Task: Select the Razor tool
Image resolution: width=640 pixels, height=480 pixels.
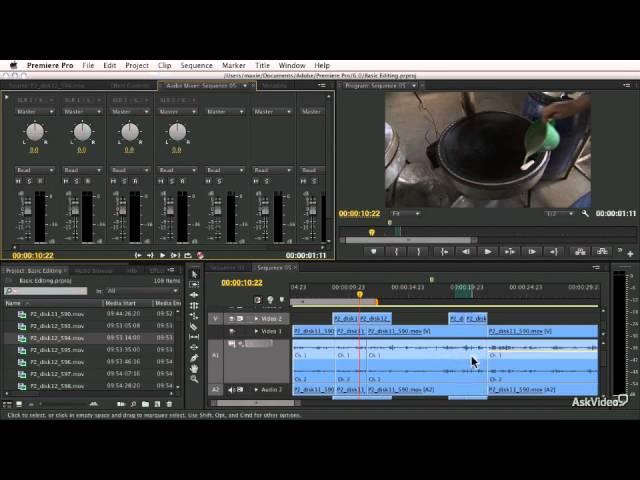Action: [x=194, y=327]
